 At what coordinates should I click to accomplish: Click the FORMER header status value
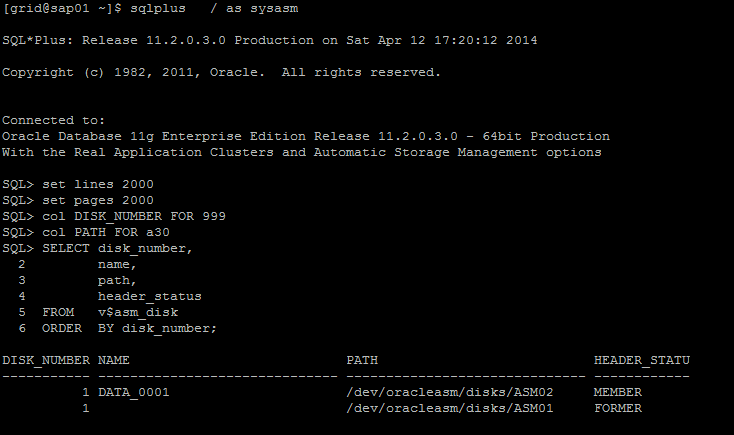(x=618, y=408)
